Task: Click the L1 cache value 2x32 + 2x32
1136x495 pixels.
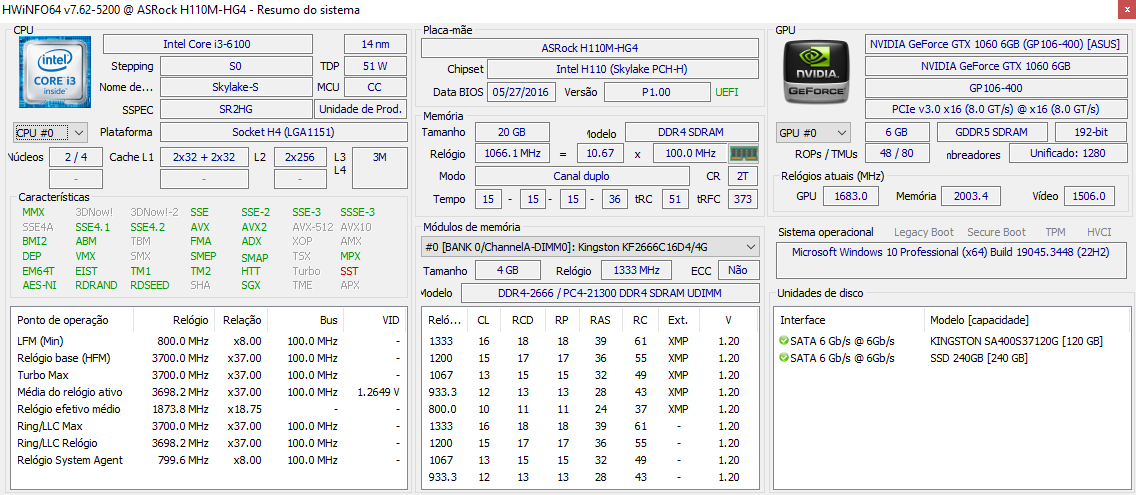Action: [x=204, y=157]
